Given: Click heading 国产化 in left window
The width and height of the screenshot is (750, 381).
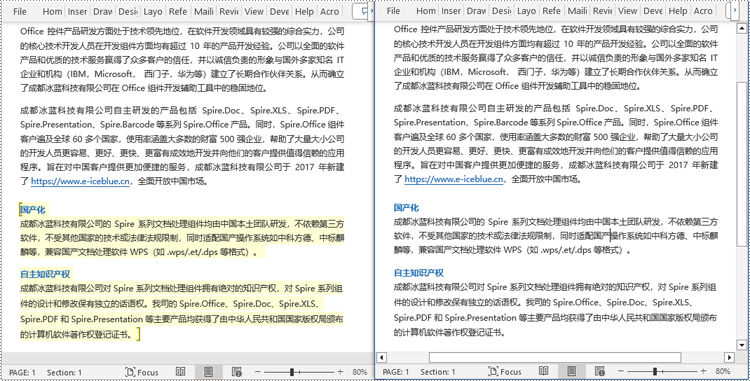Looking at the screenshot, I should pyautogui.click(x=33, y=209).
